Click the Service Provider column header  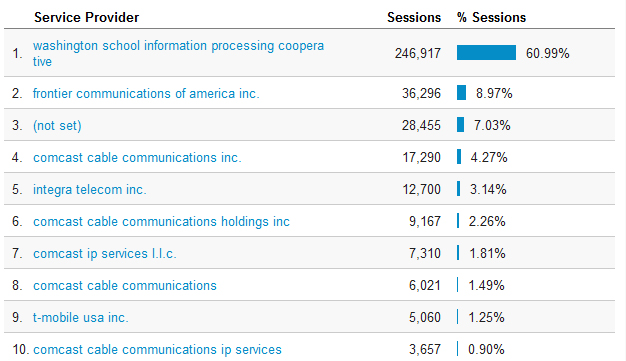(86, 17)
